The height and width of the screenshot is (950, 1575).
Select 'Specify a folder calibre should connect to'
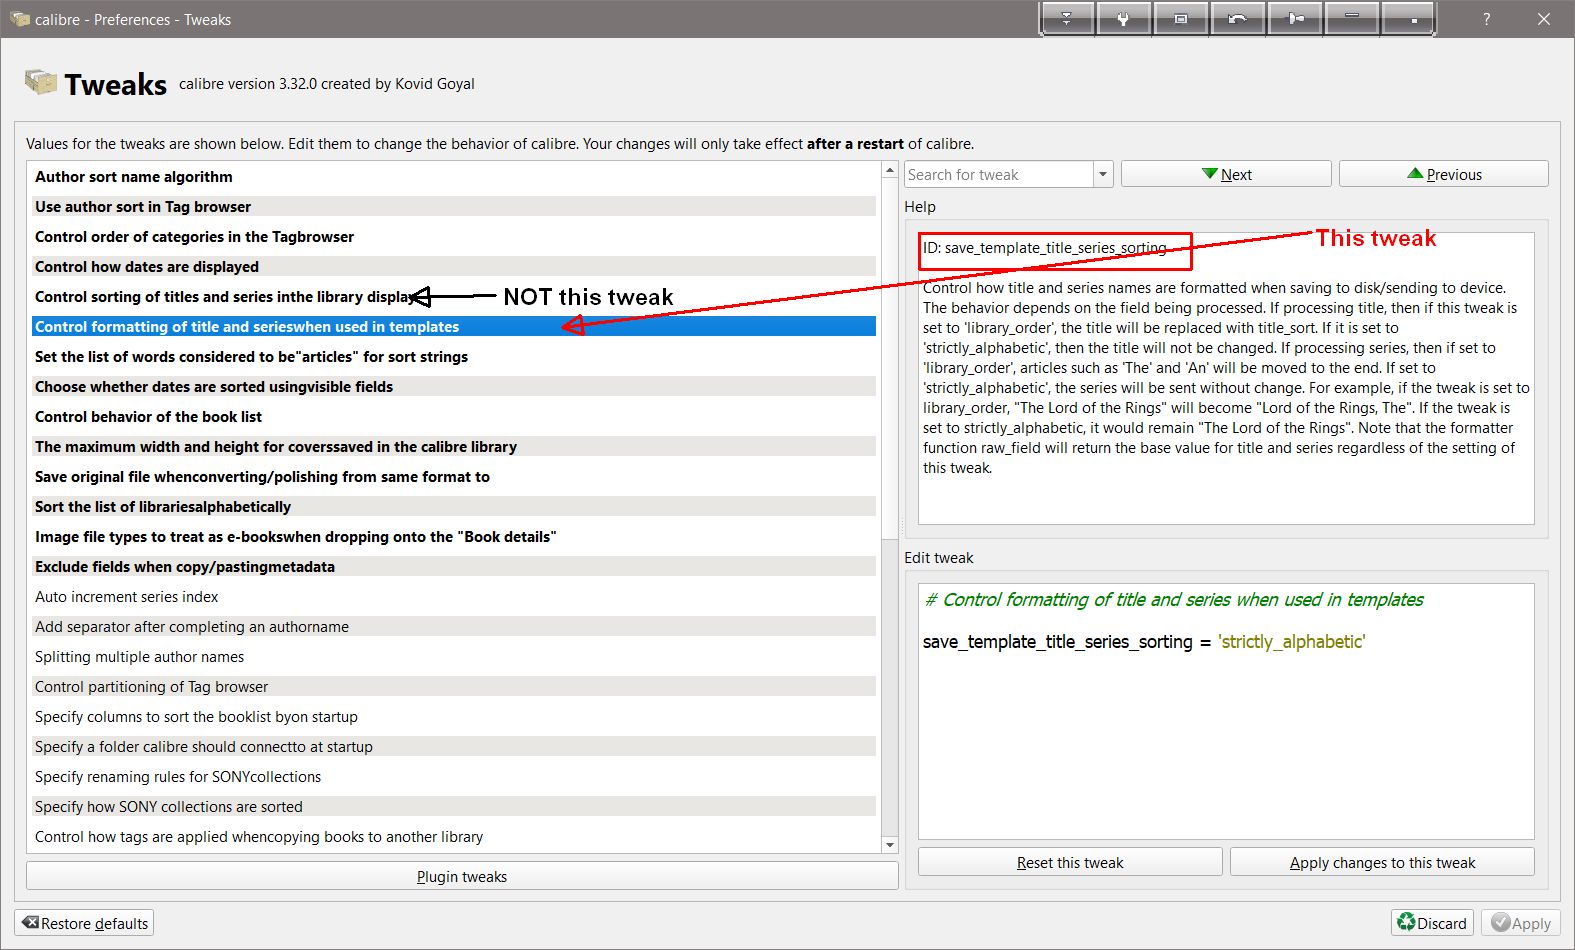tap(454, 747)
